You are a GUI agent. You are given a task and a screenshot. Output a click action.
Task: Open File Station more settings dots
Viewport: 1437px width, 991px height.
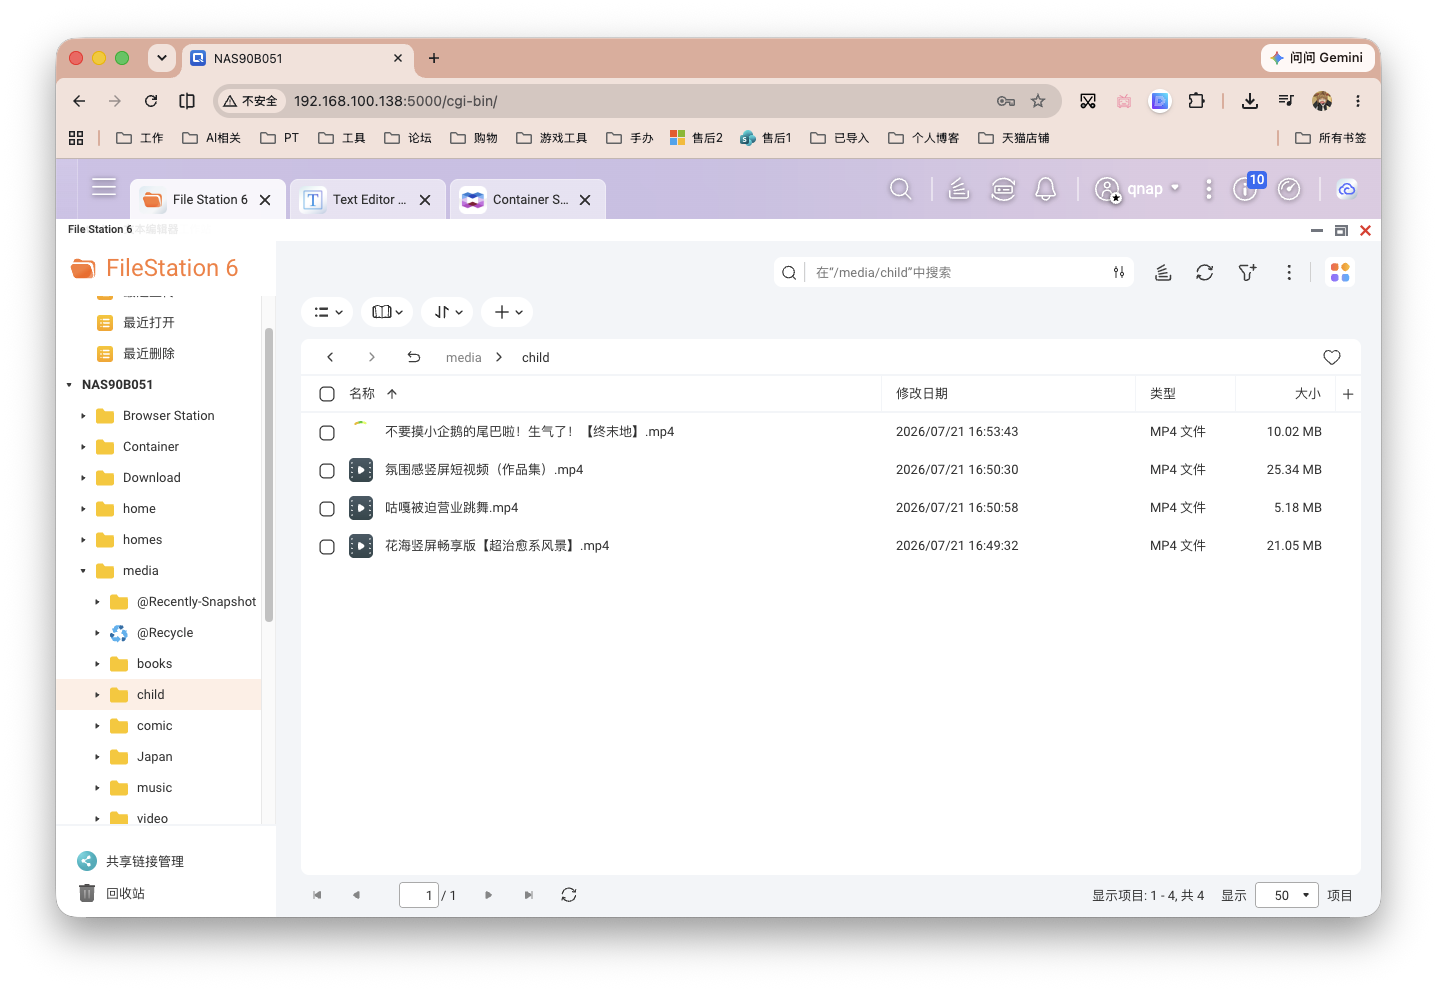(1289, 272)
